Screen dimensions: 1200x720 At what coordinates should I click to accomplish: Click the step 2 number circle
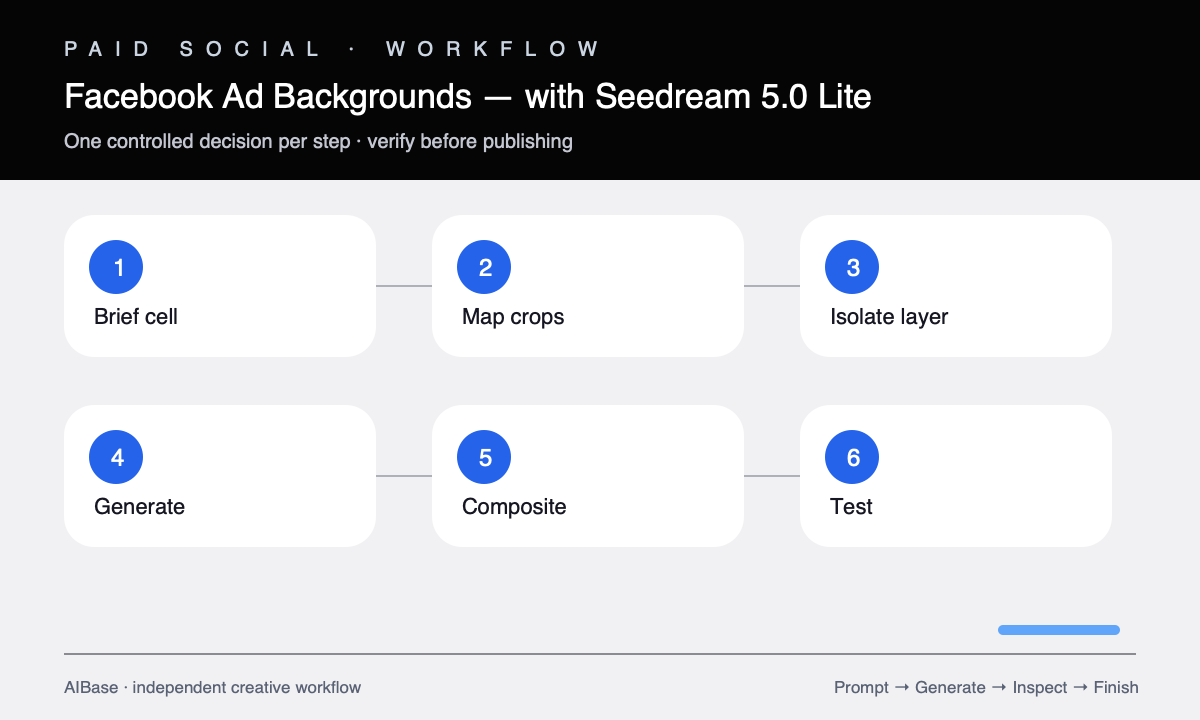pyautogui.click(x=484, y=267)
